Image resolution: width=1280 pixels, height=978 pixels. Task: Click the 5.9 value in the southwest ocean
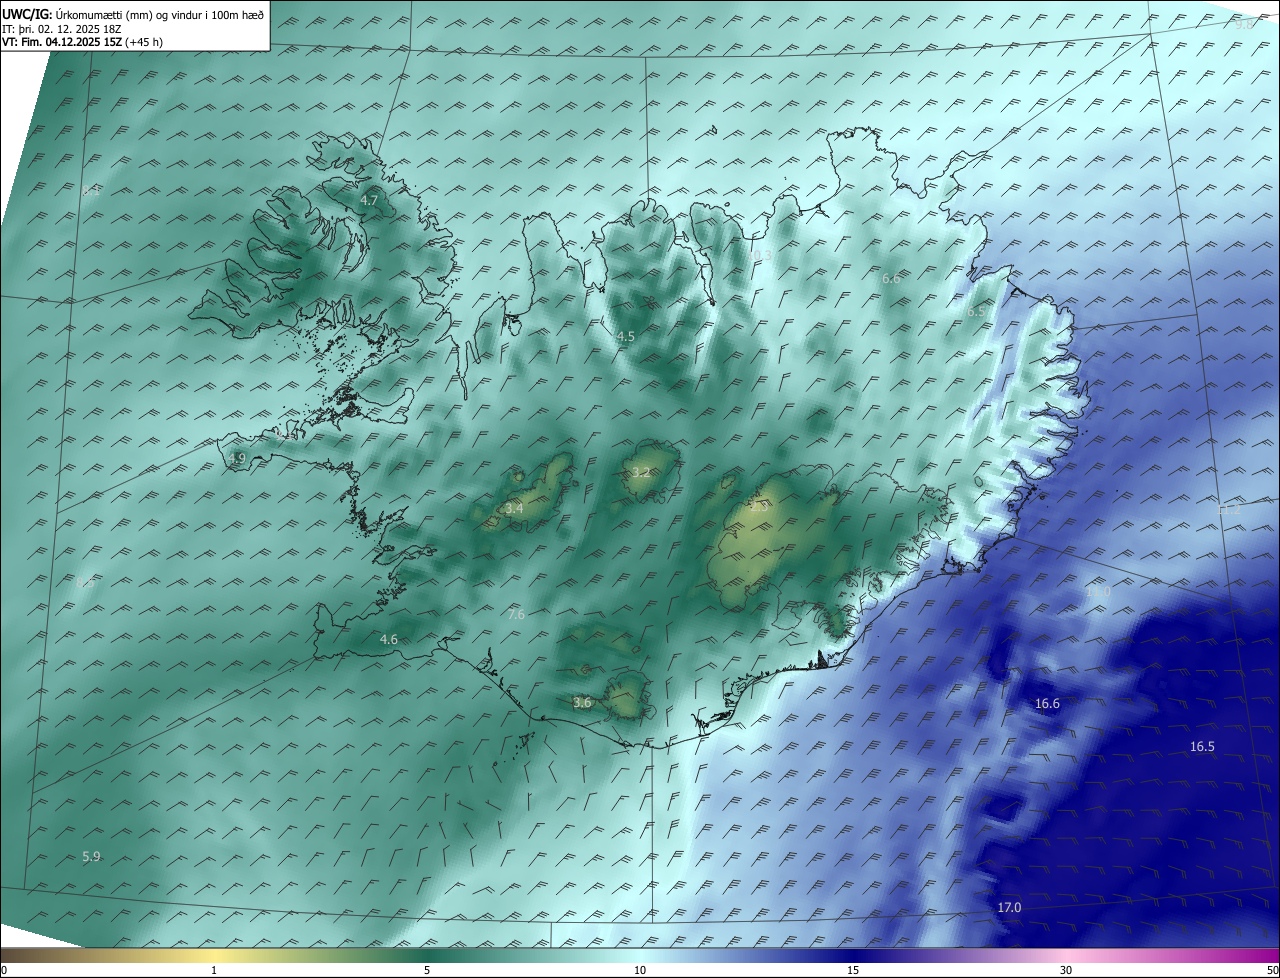click(91, 856)
